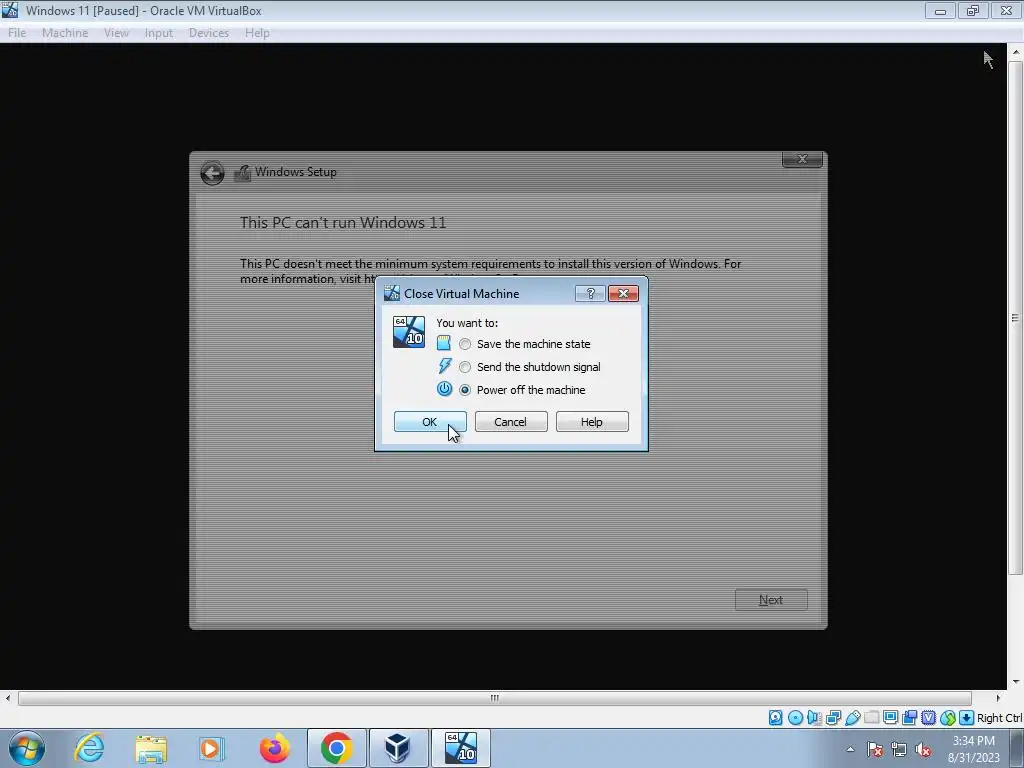Close the Windows Setup window
Screen dimensions: 1024x768
[802, 159]
